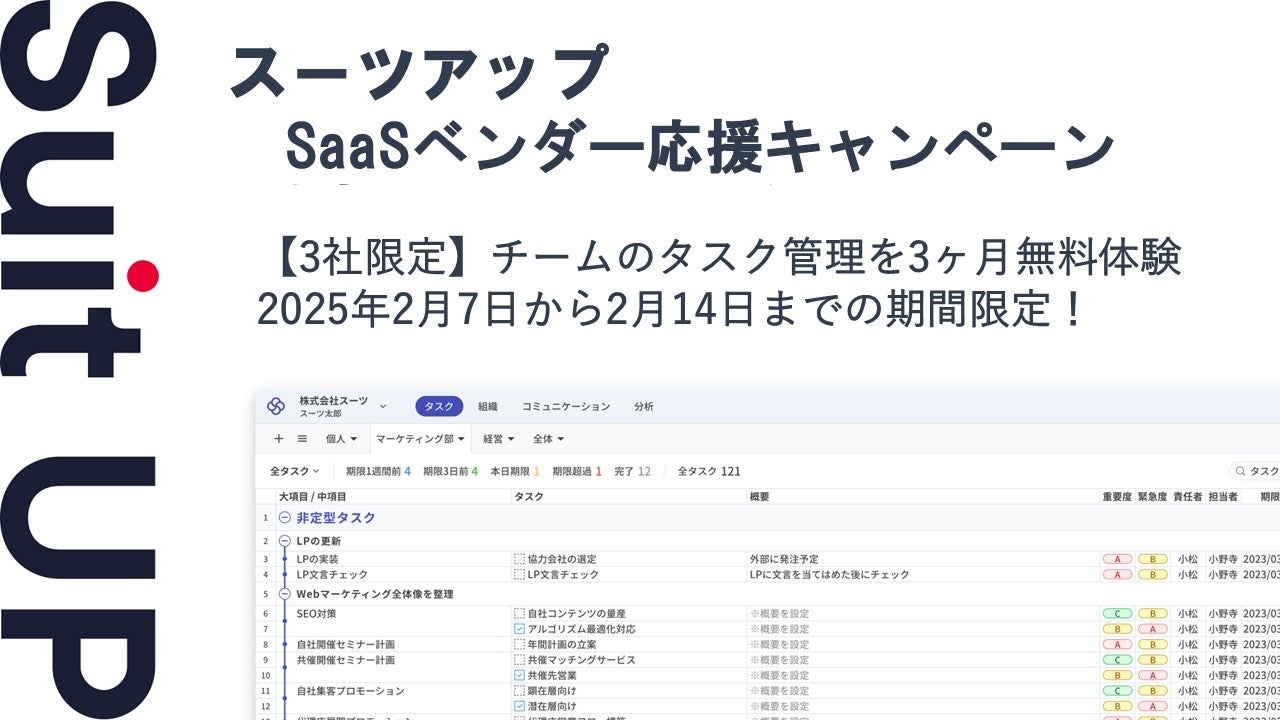Tick the checkbox for 協力会社の選定
Screen dimensions: 1280x720
tap(519, 559)
